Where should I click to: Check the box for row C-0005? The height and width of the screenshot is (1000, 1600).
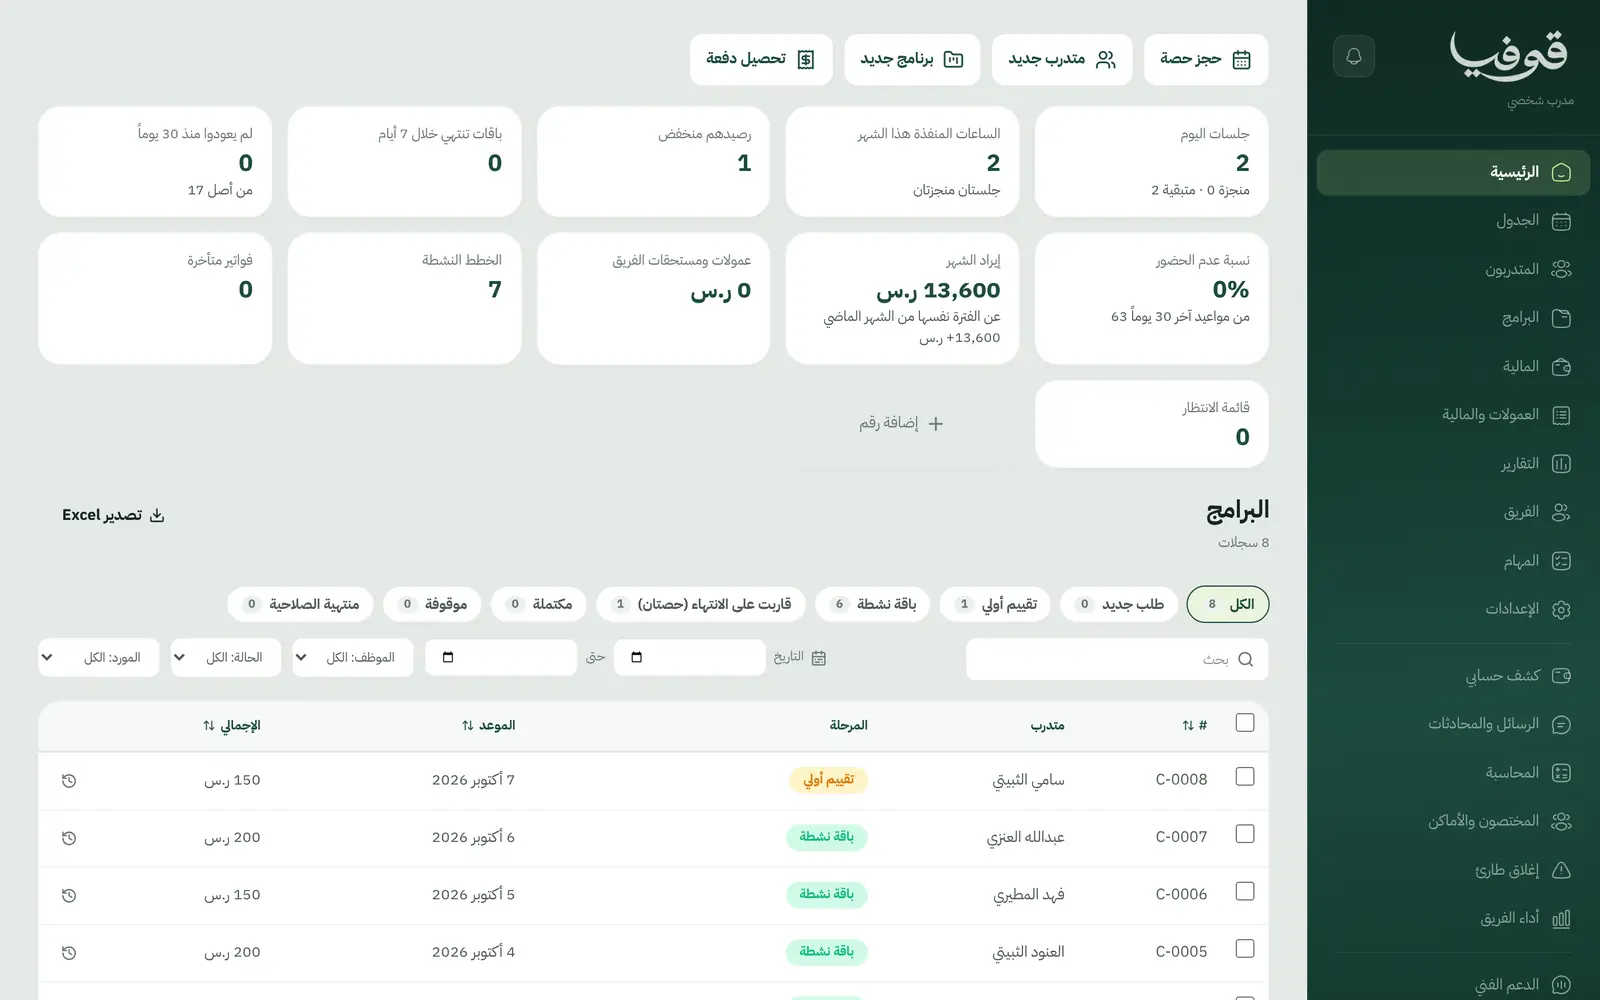click(1245, 948)
